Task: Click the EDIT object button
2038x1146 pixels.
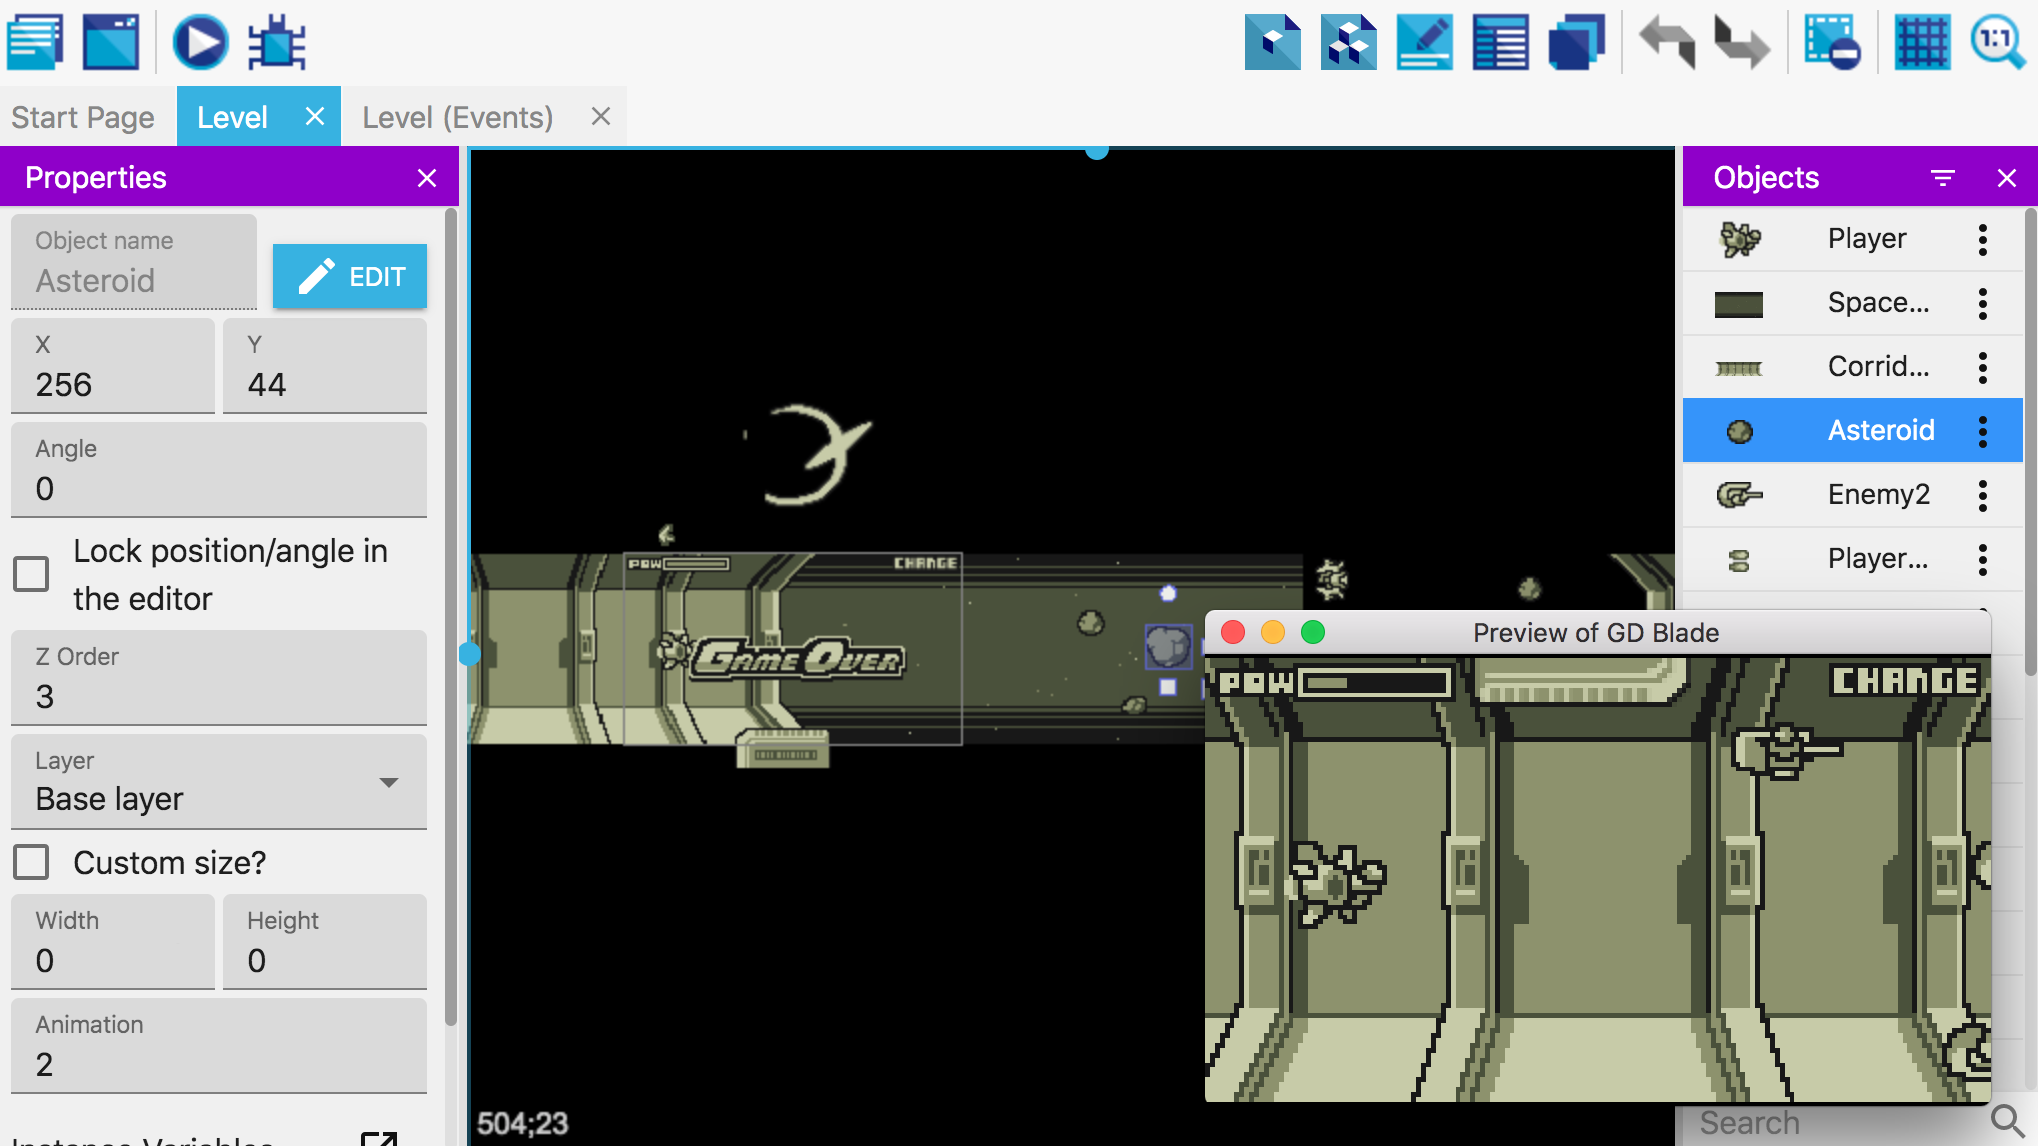Action: (x=350, y=276)
